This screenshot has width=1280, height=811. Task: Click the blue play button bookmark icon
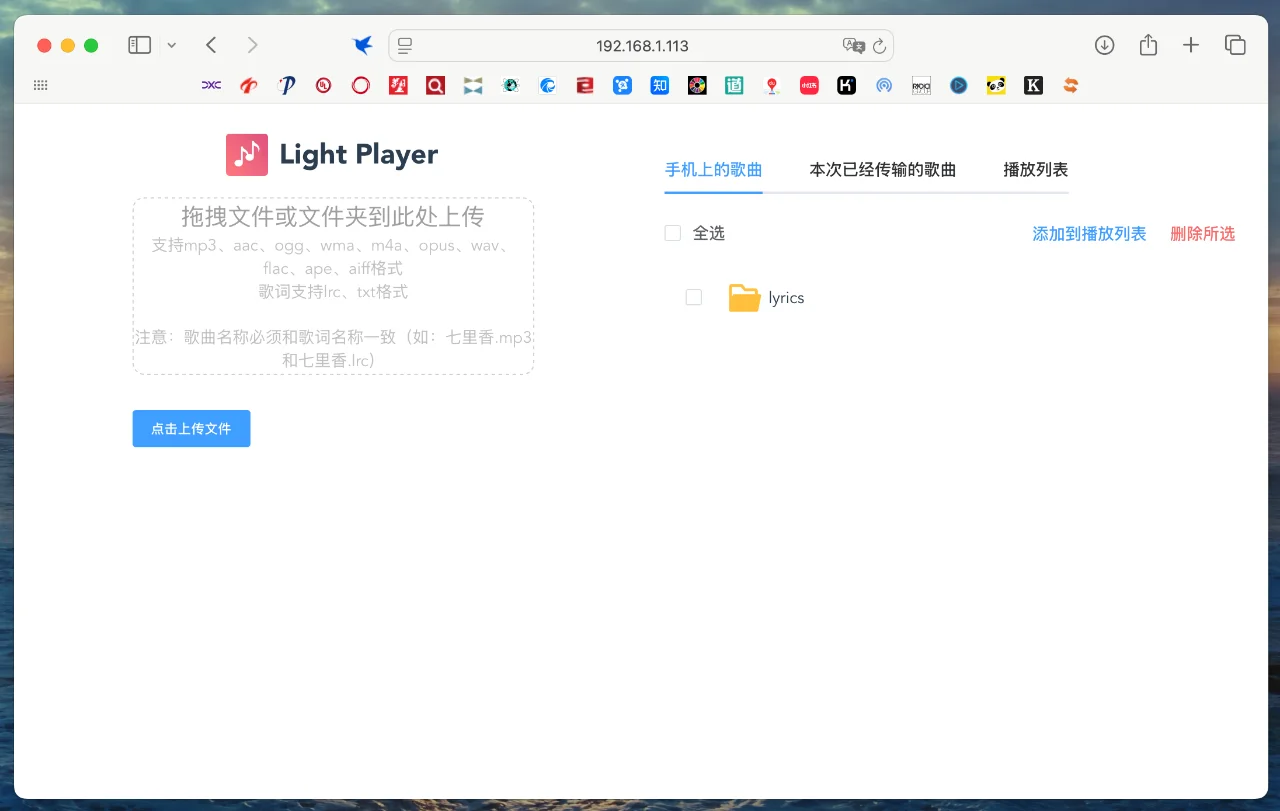click(x=958, y=85)
